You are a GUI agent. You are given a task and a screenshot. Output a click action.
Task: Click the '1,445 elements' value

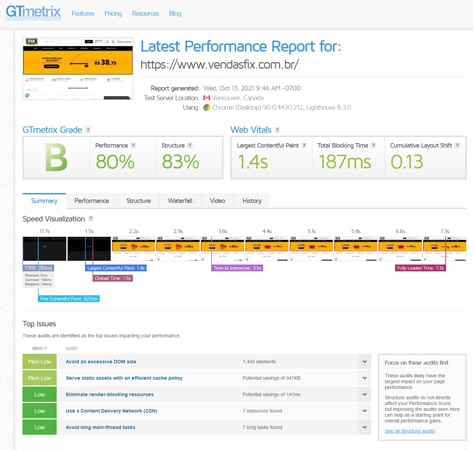point(259,362)
